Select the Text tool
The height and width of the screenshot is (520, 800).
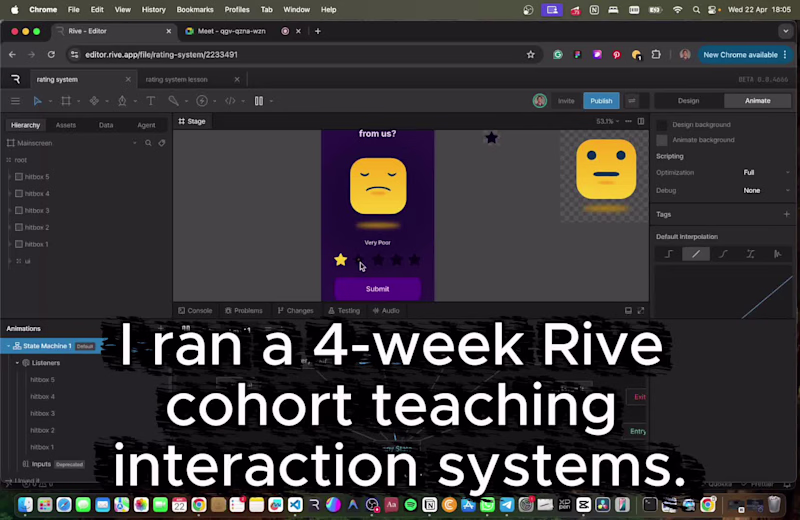pos(151,101)
